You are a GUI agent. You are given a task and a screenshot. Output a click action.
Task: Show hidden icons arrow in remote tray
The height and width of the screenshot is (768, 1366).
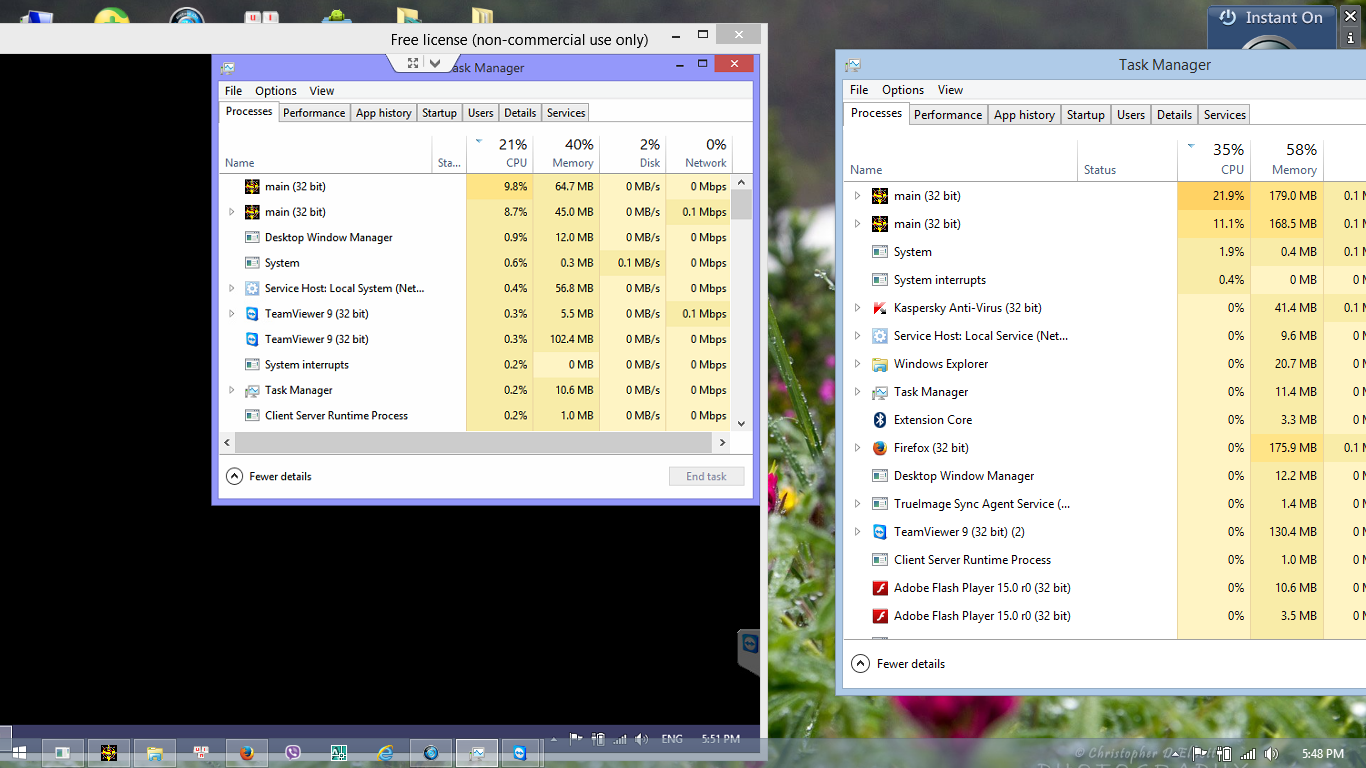pos(553,740)
